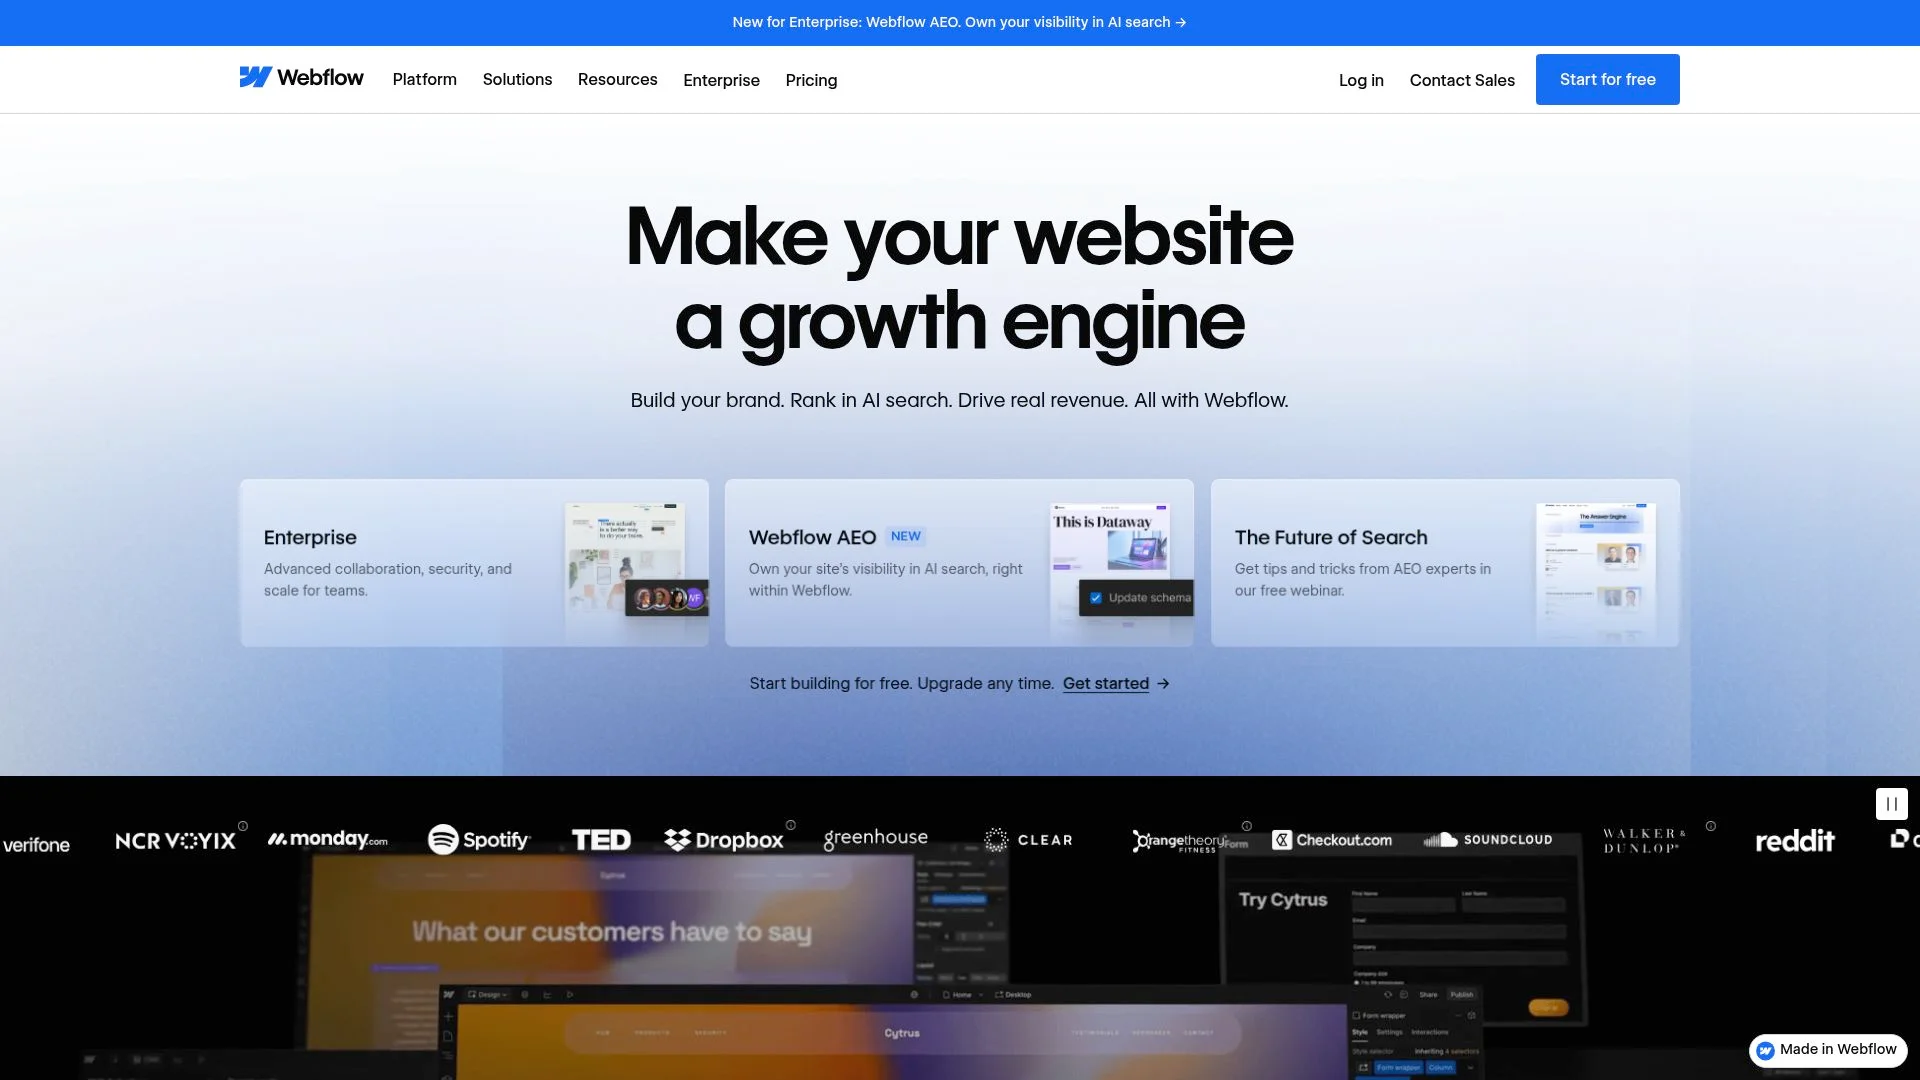The width and height of the screenshot is (1920, 1080).
Task: Open info icon next to Dropbox
Action: 791,825
